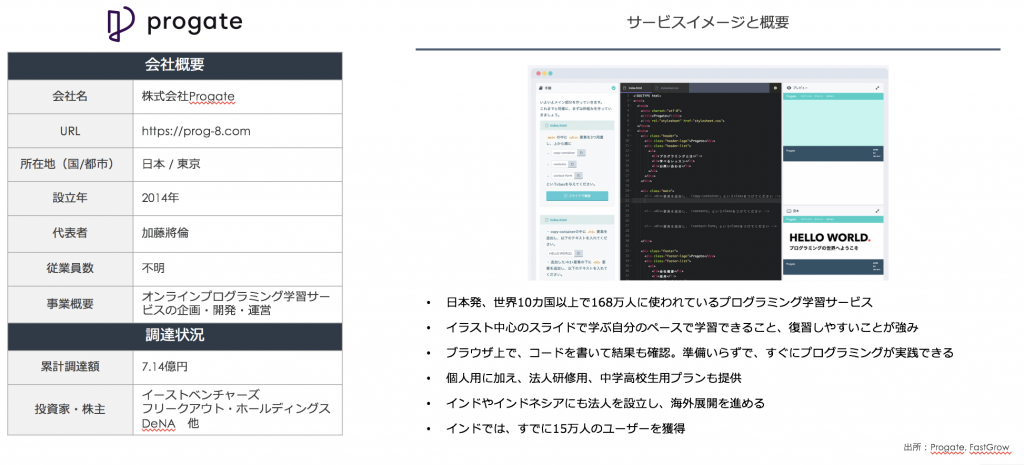Click the 不明 value cell

pos(238,269)
